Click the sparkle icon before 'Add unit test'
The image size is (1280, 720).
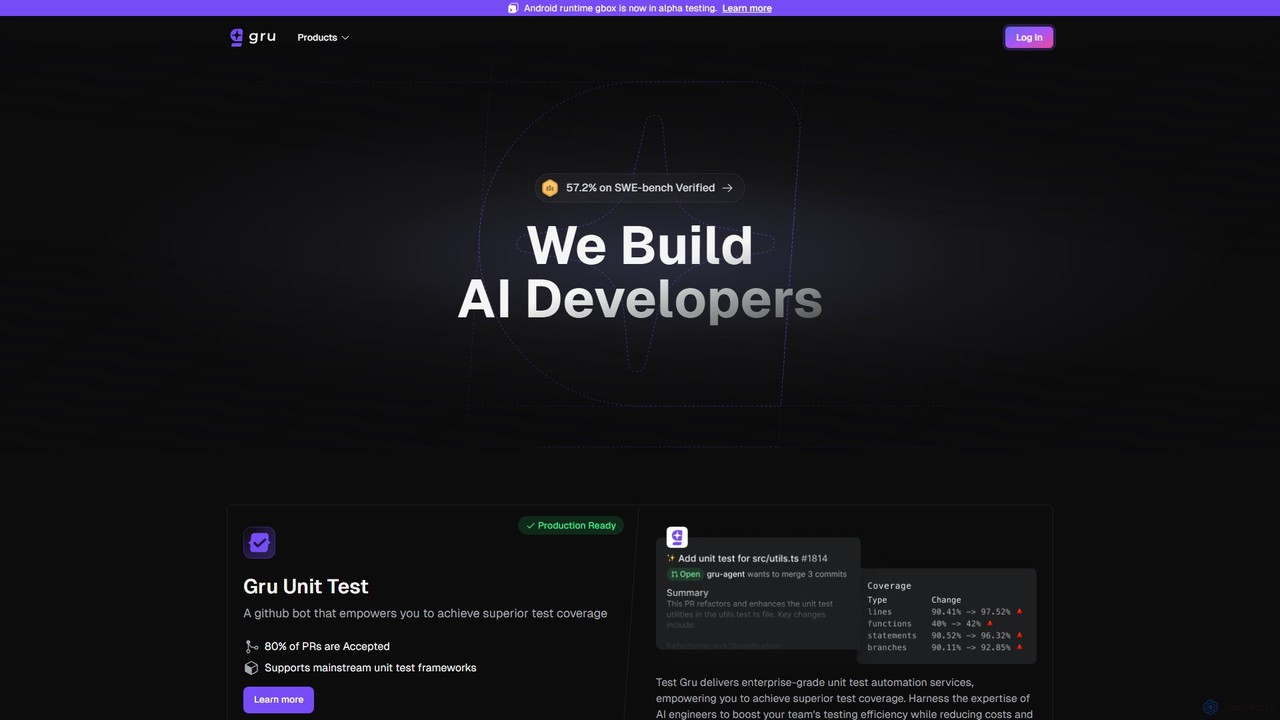tap(671, 559)
